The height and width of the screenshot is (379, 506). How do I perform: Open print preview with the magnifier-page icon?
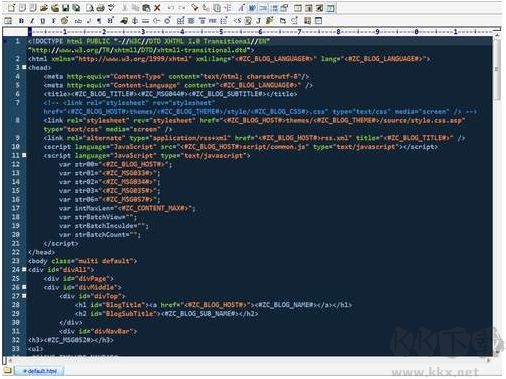click(90, 7)
